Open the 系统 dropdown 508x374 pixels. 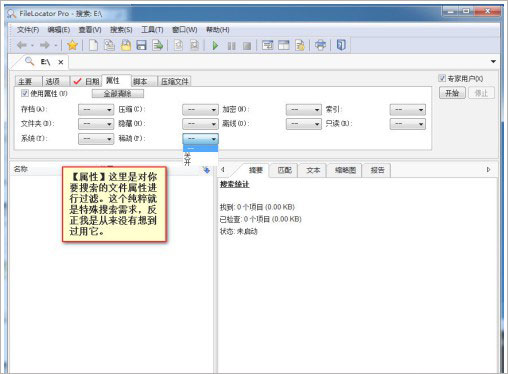tap(96, 139)
